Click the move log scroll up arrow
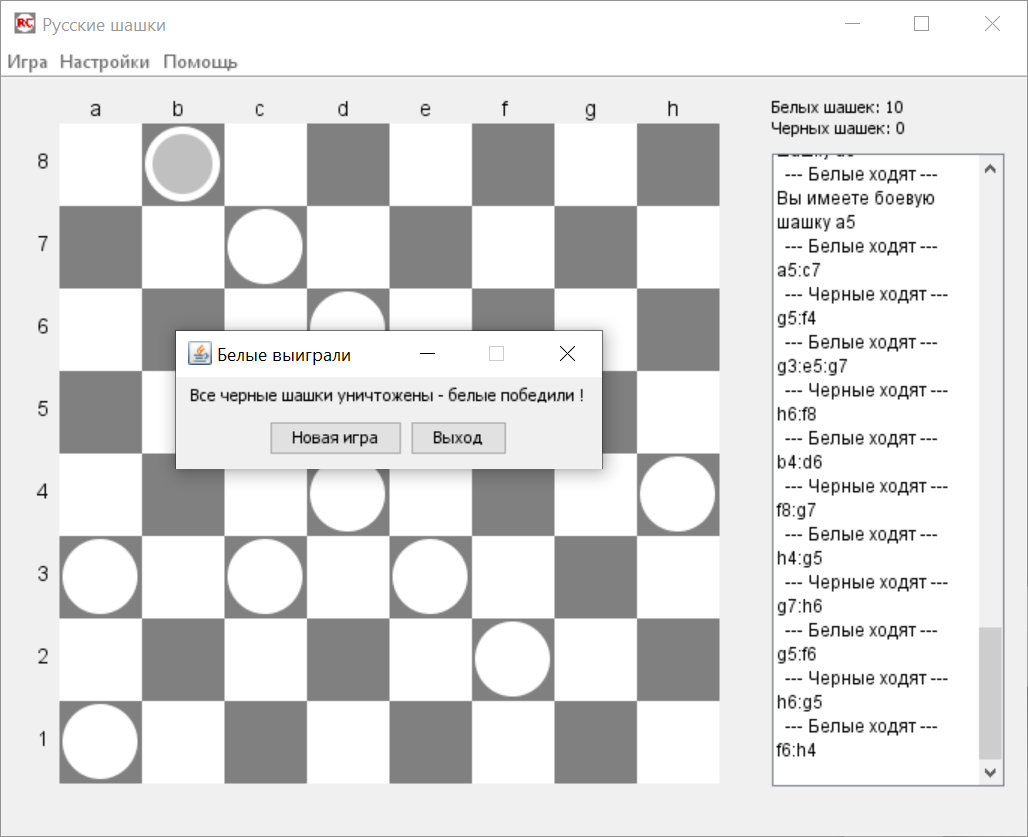Screen dimensions: 1028x837 coord(990,169)
